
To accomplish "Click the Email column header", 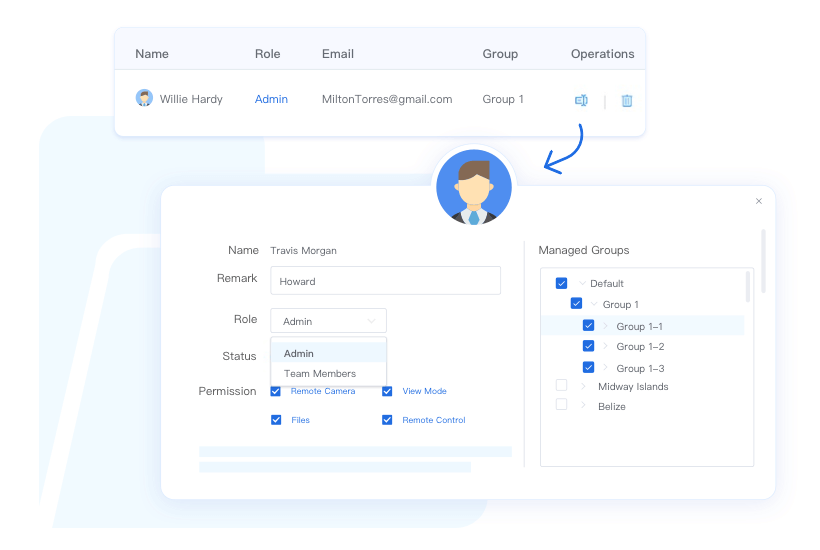I will point(338,54).
